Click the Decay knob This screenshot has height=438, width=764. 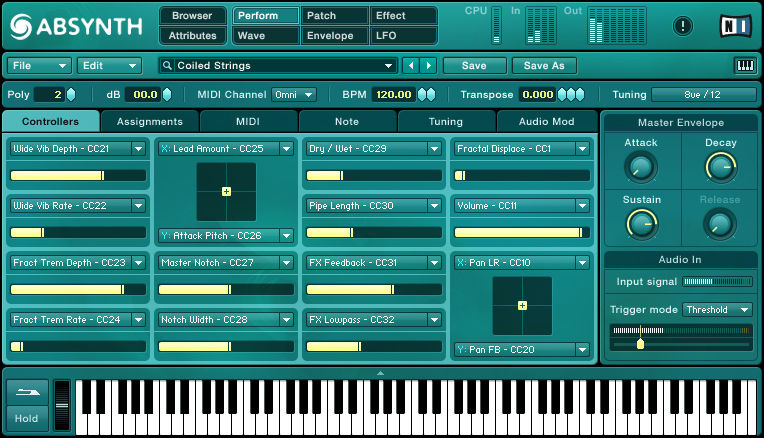tap(719, 166)
